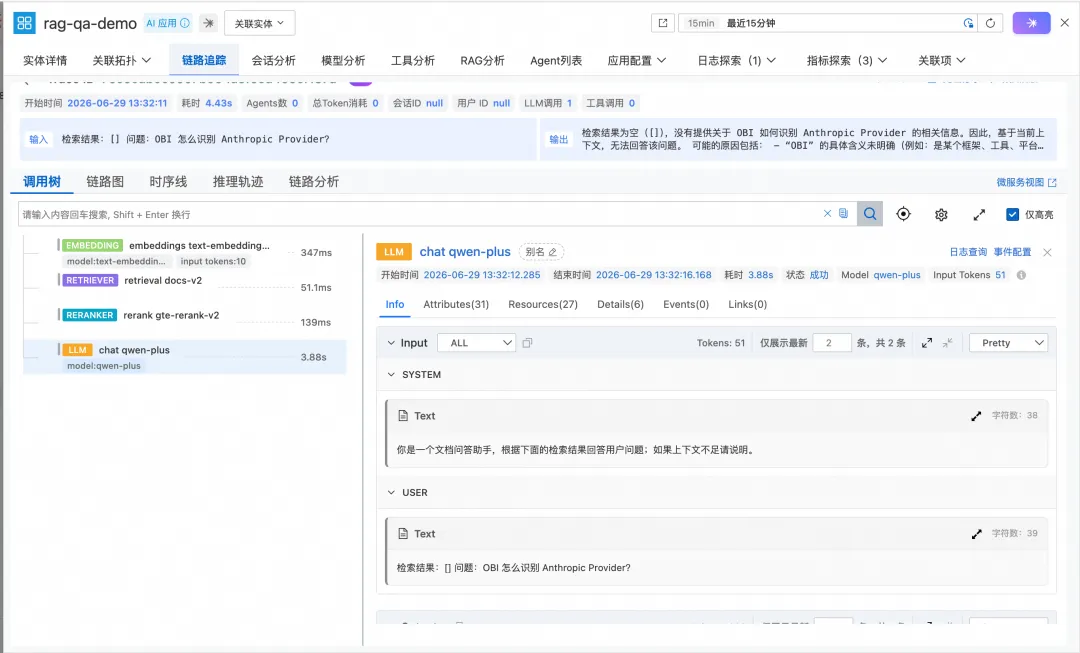
Task: Open the ALL role filter dropdown
Action: coord(477,342)
